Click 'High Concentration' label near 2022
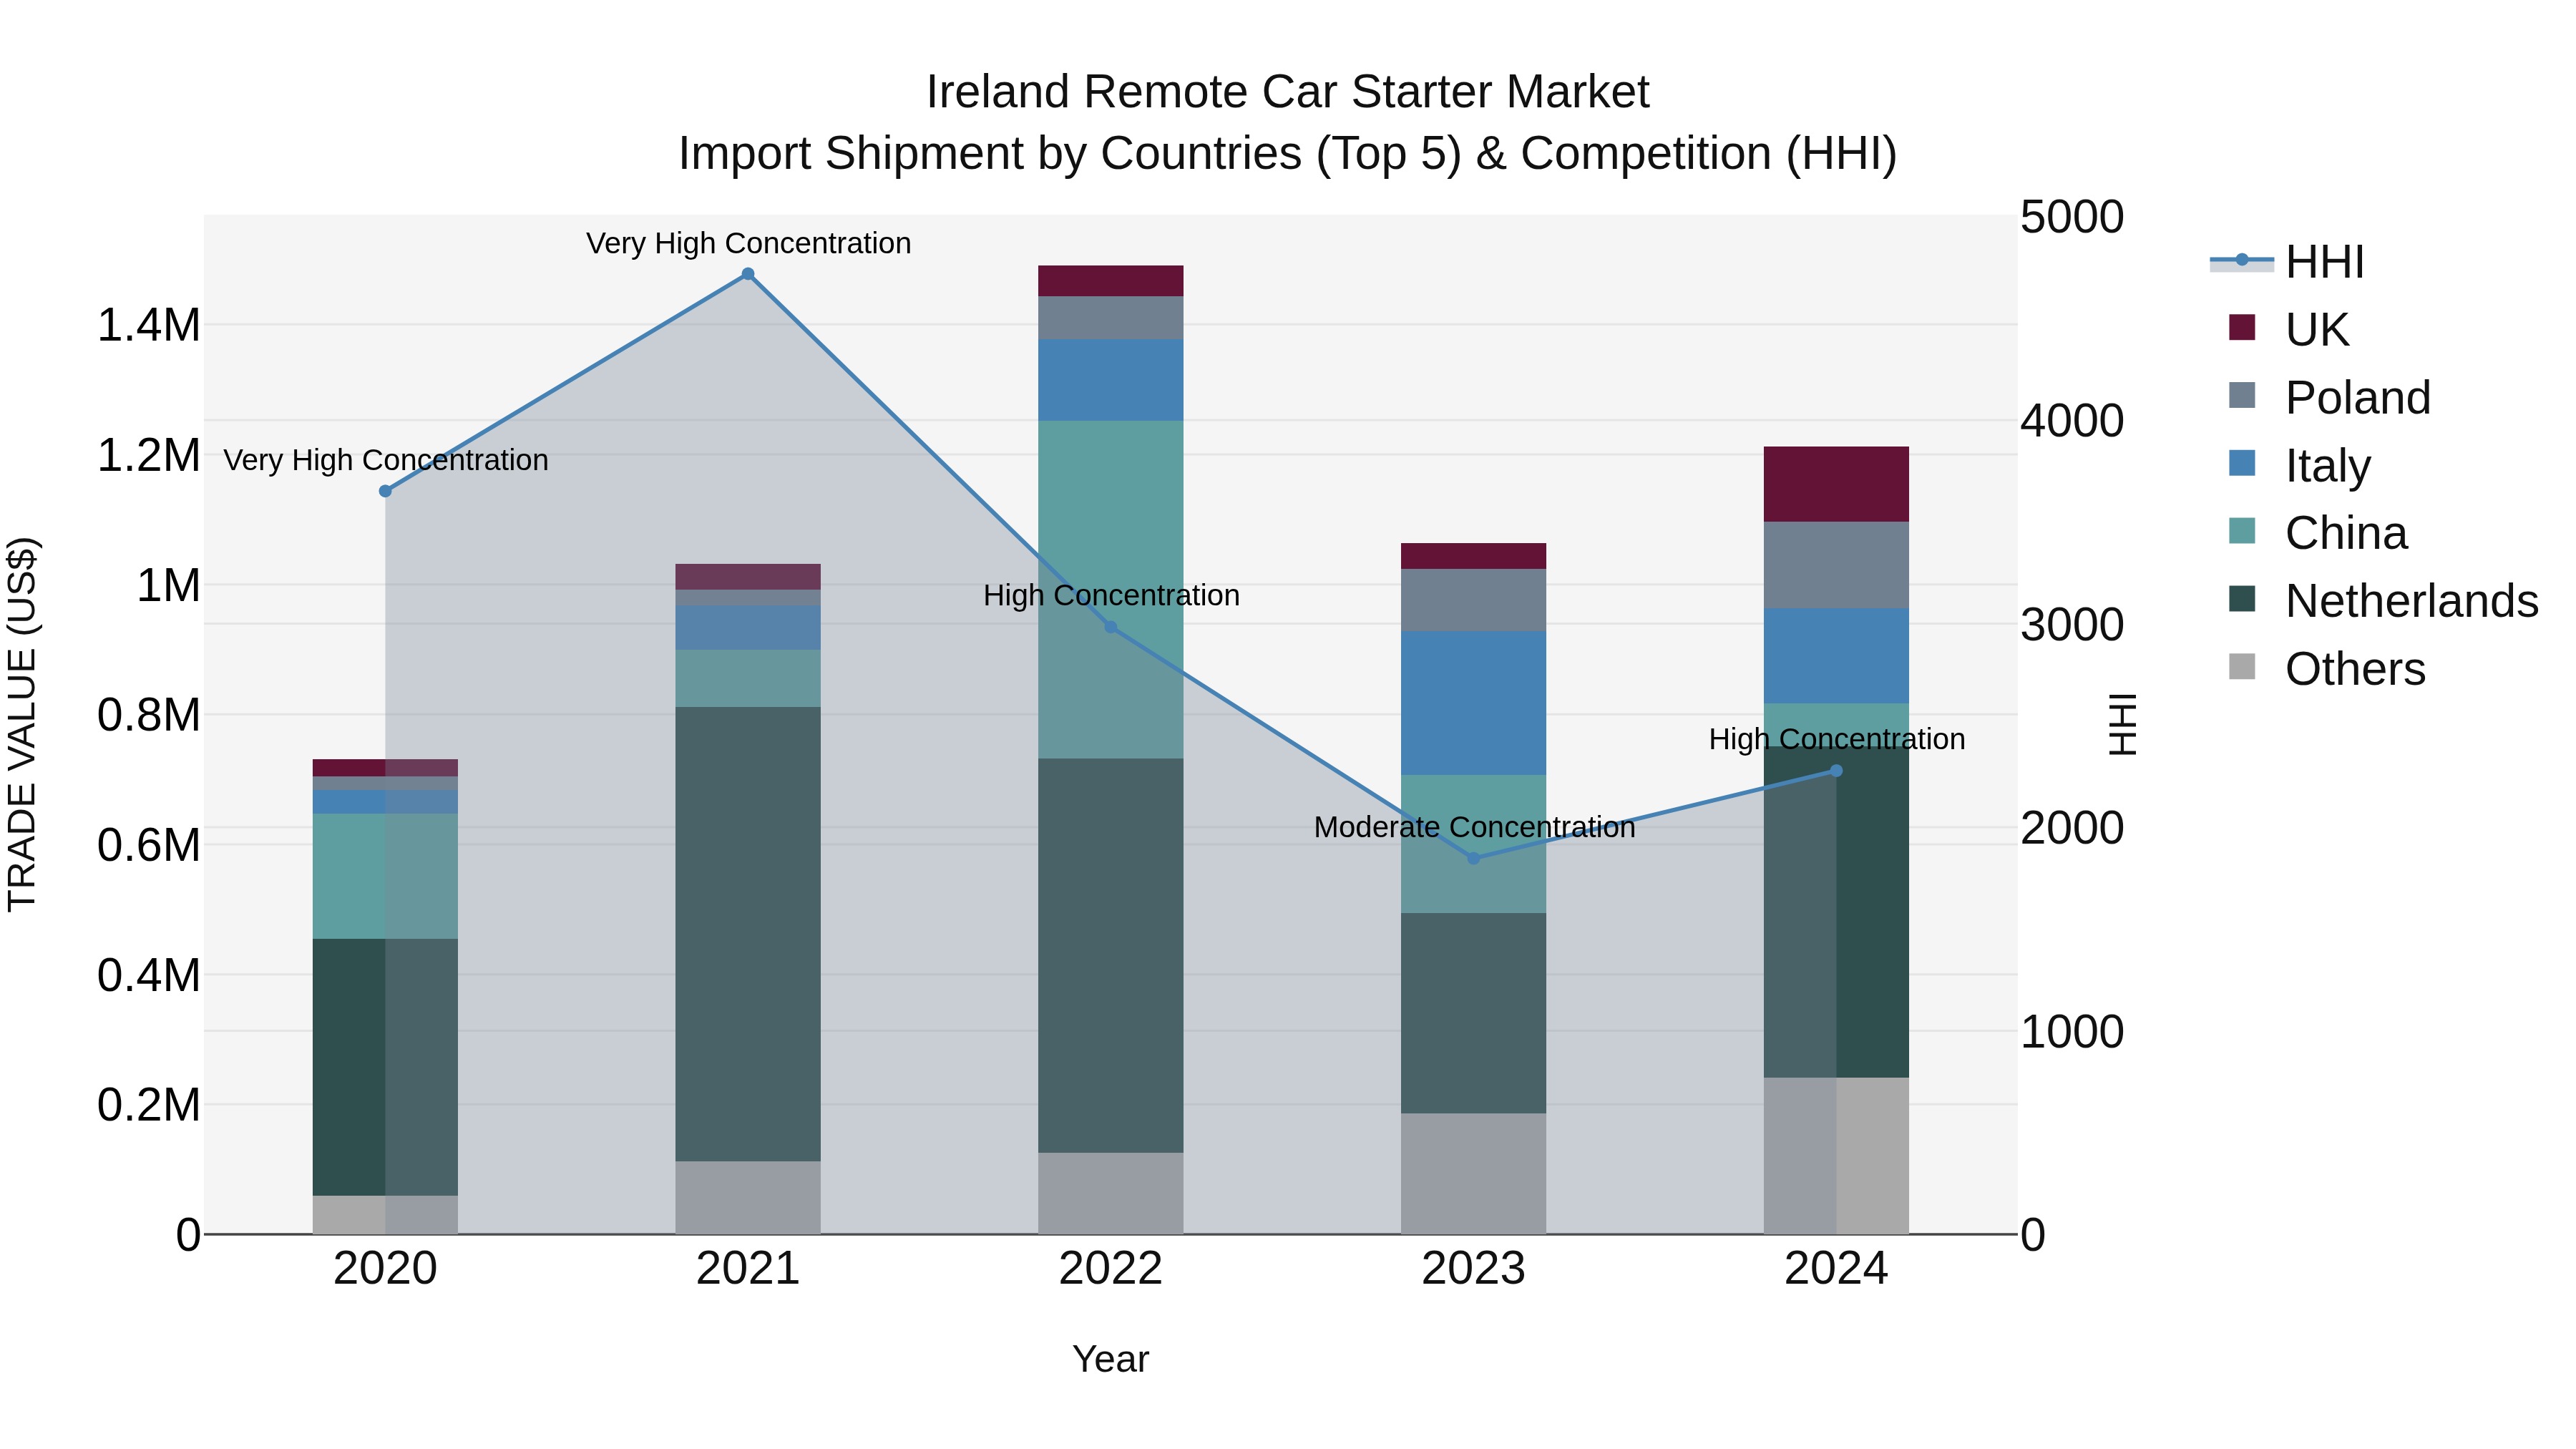Viewport: 2576px width, 1449px height. [x=1111, y=595]
